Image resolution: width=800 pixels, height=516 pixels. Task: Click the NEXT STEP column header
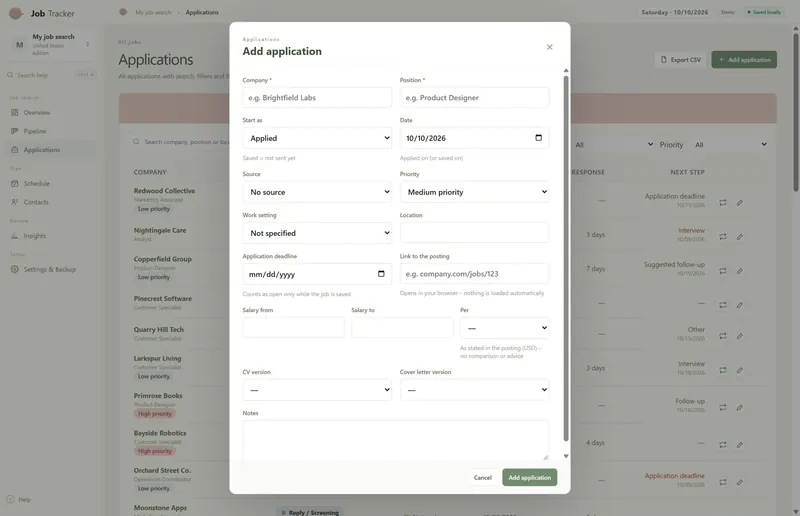(x=687, y=172)
